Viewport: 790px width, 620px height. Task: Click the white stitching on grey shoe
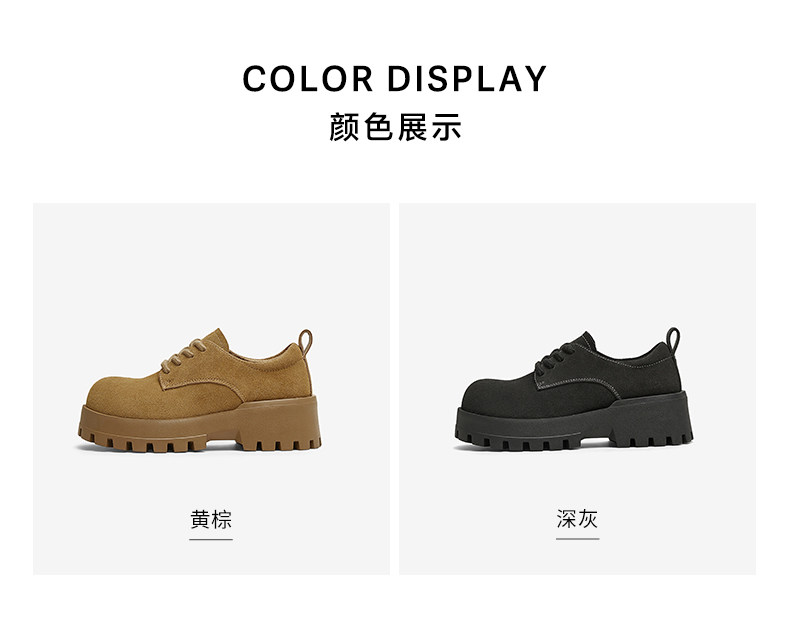click(x=579, y=381)
